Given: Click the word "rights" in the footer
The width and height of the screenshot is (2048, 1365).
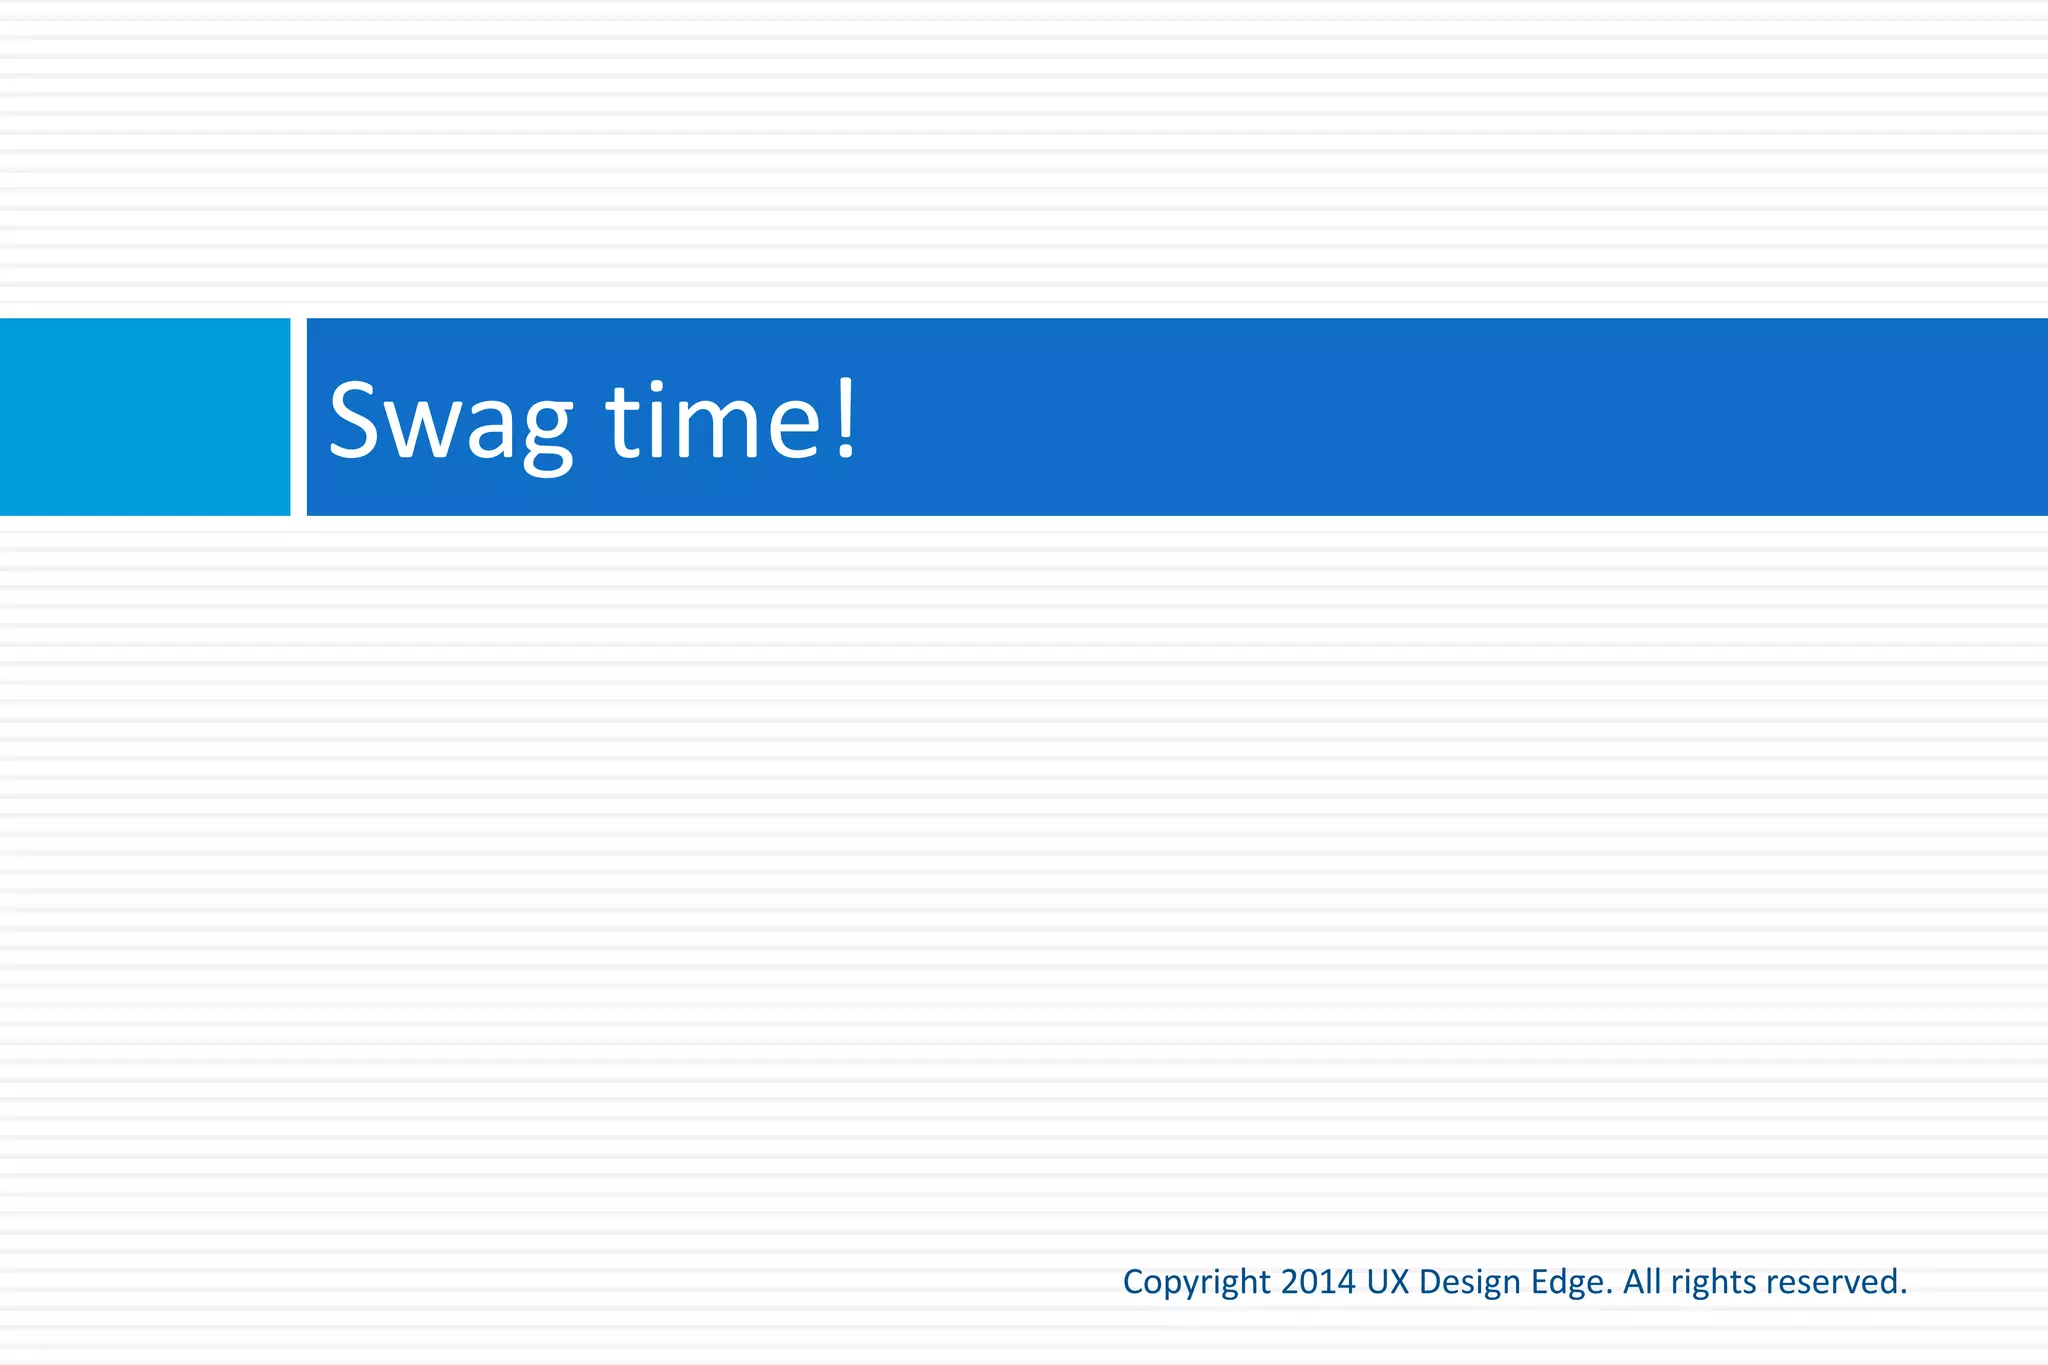Looking at the screenshot, I should (1713, 1282).
